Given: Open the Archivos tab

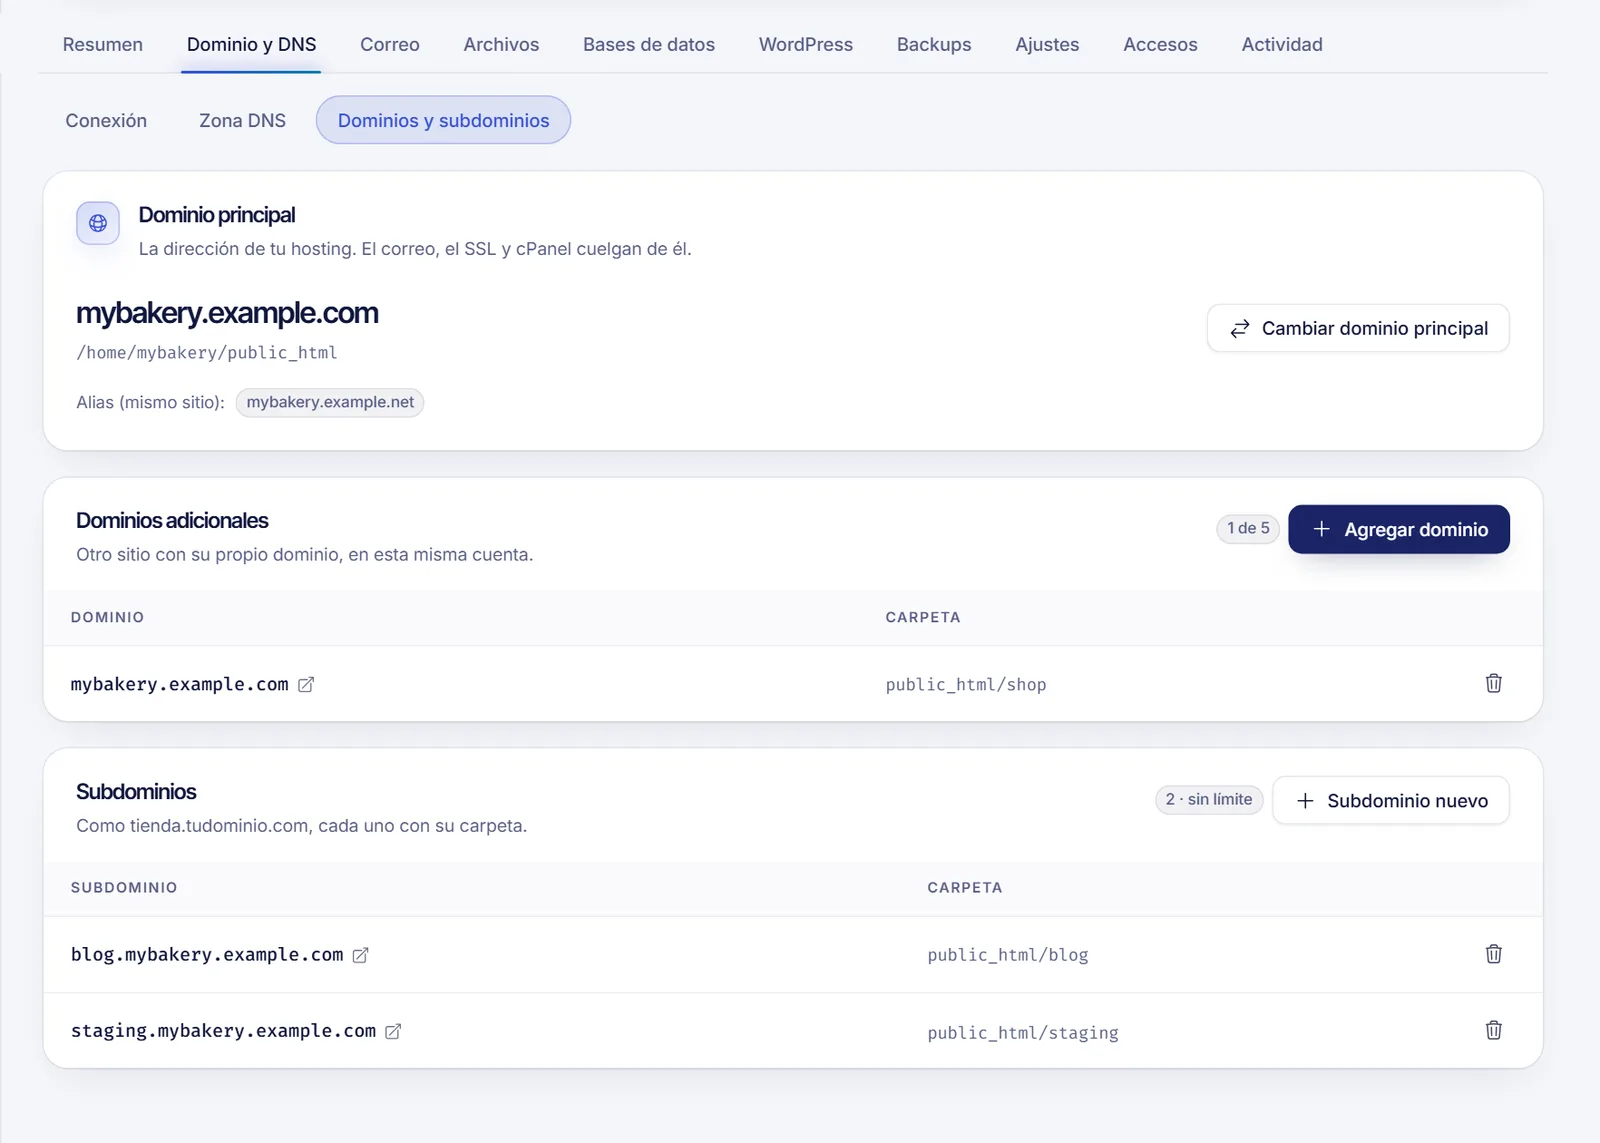Looking at the screenshot, I should point(501,44).
